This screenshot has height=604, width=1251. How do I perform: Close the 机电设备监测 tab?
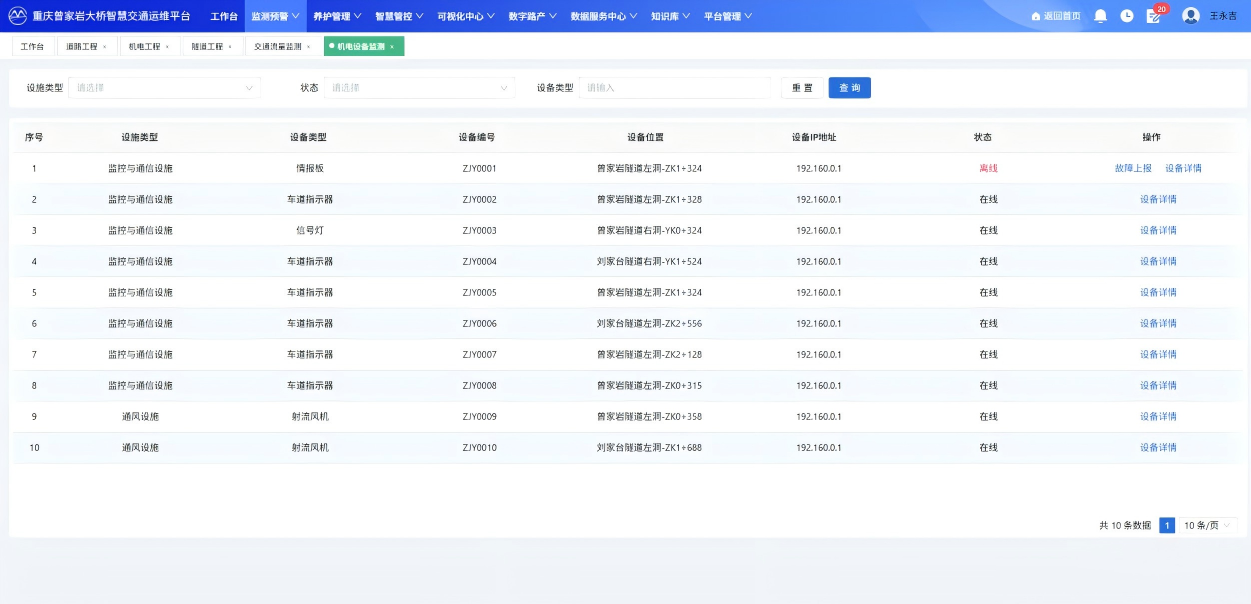point(392,47)
